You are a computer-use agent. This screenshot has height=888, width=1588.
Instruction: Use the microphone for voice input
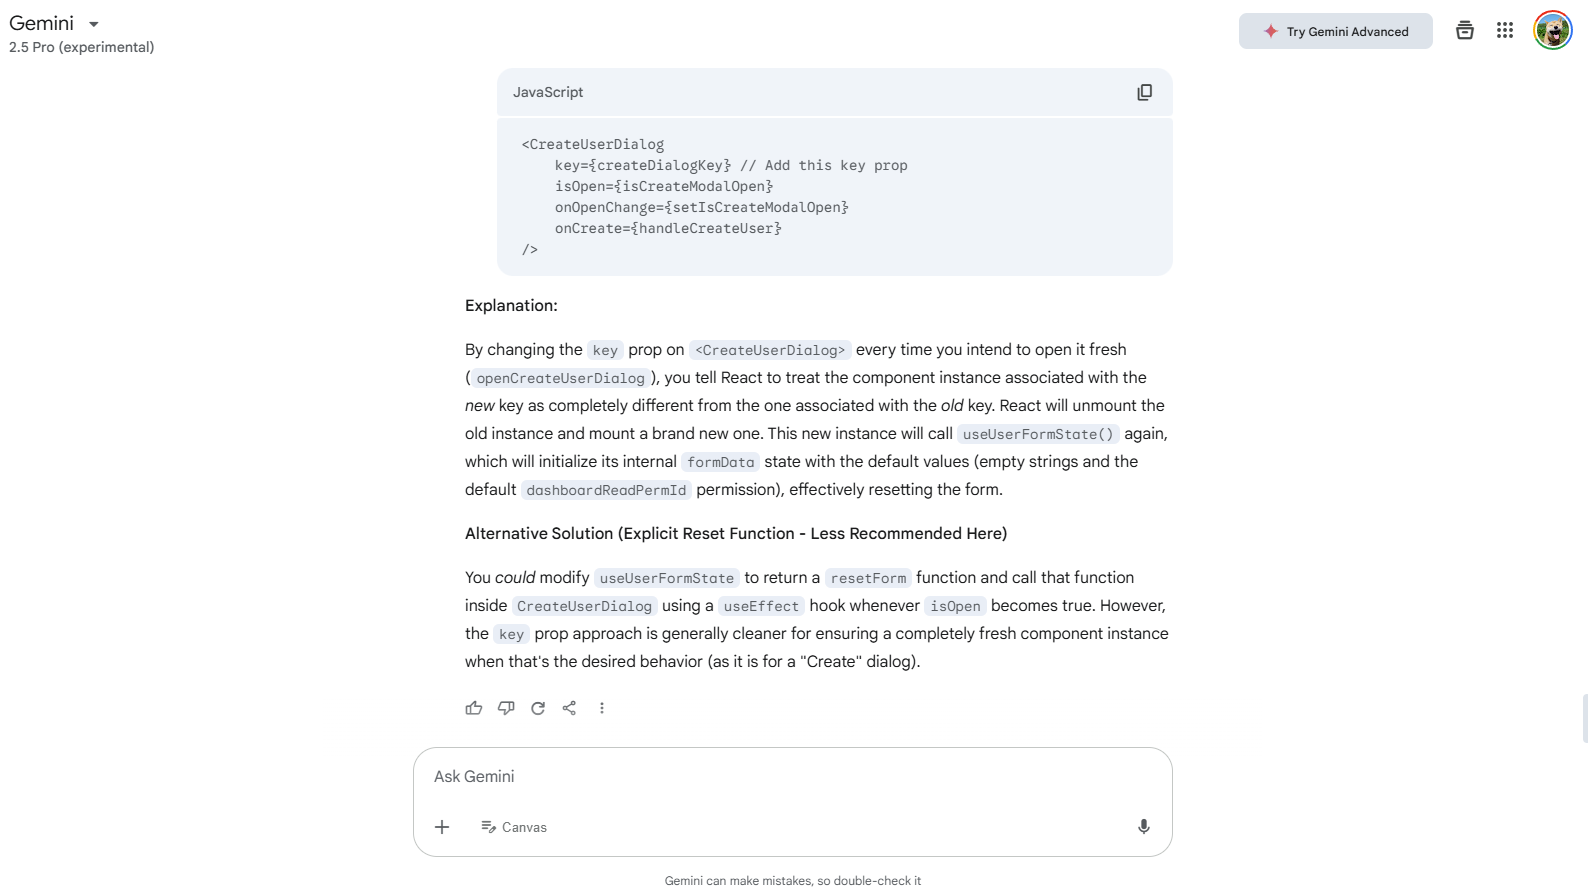click(x=1144, y=827)
